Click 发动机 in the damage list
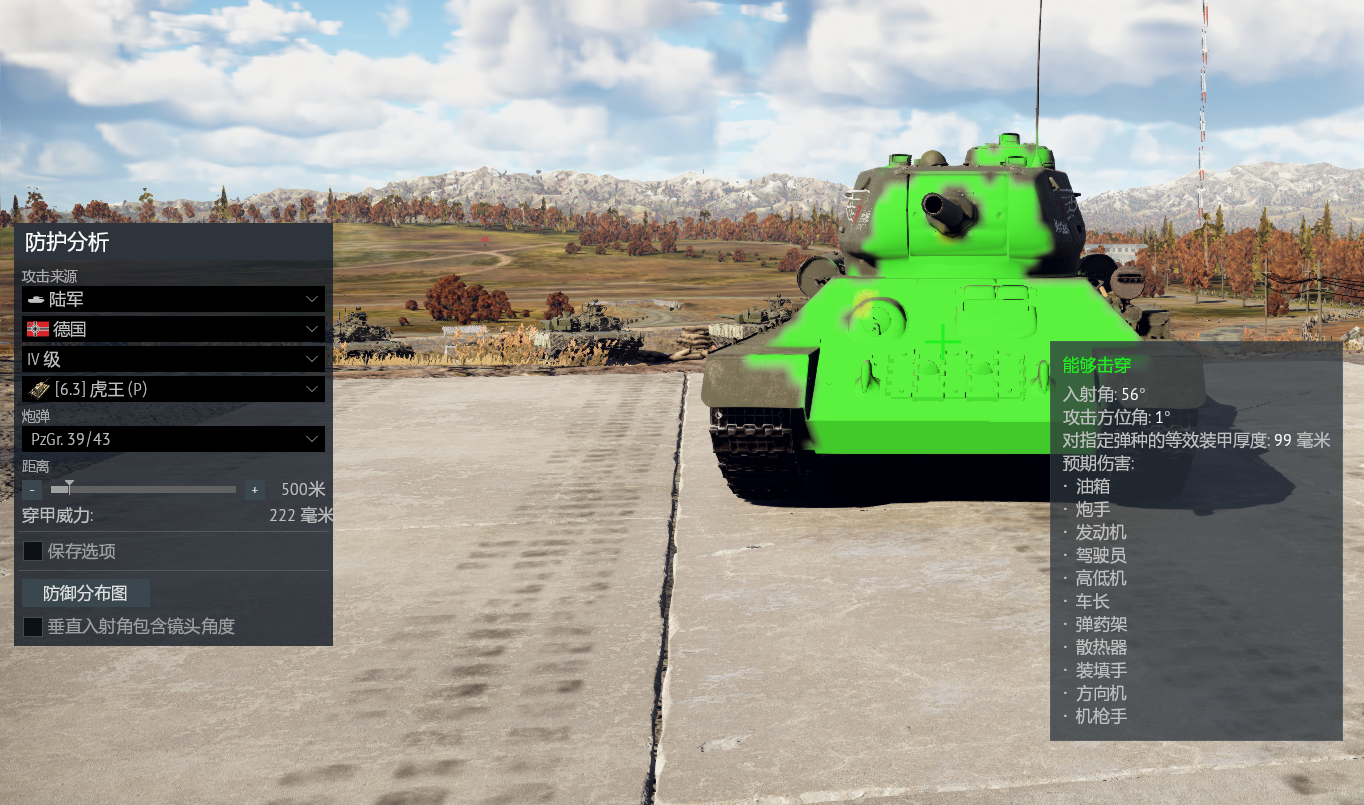This screenshot has width=1364, height=805. tap(1101, 533)
